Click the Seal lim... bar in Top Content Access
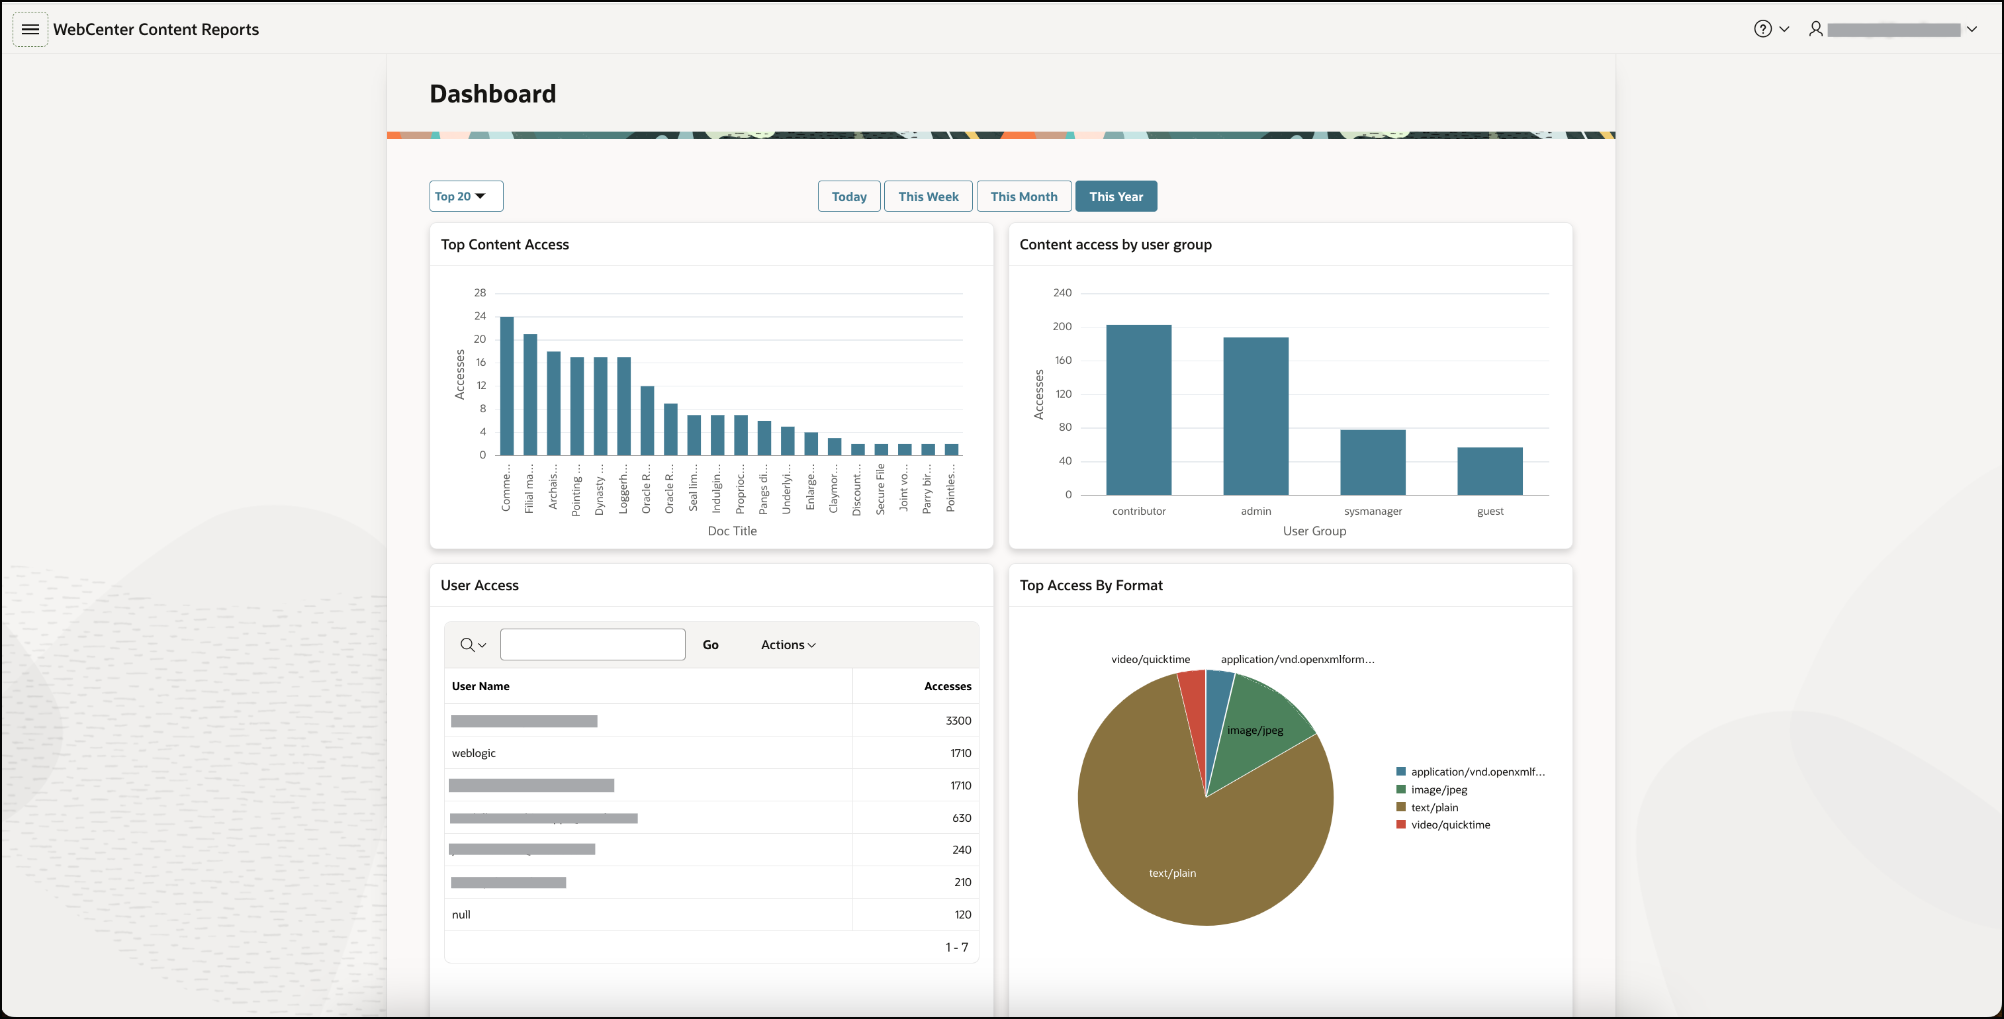The image size is (2004, 1019). pyautogui.click(x=694, y=435)
